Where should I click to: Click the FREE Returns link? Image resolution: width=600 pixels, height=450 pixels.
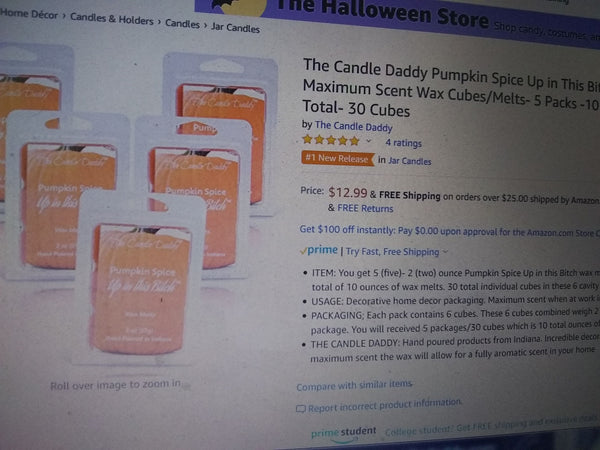coord(365,209)
